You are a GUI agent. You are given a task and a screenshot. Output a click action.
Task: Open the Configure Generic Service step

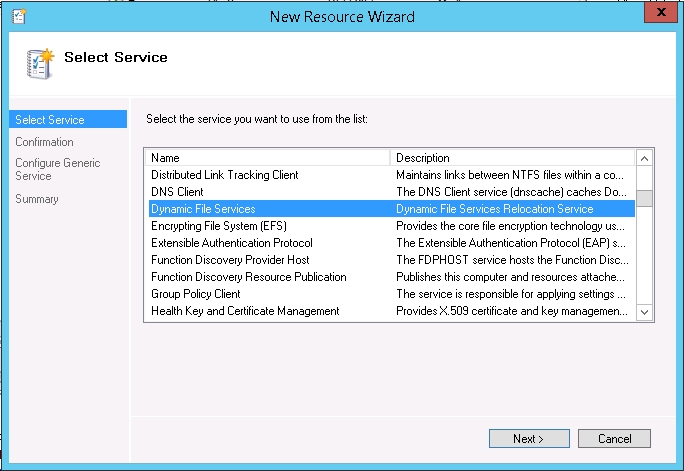point(57,169)
